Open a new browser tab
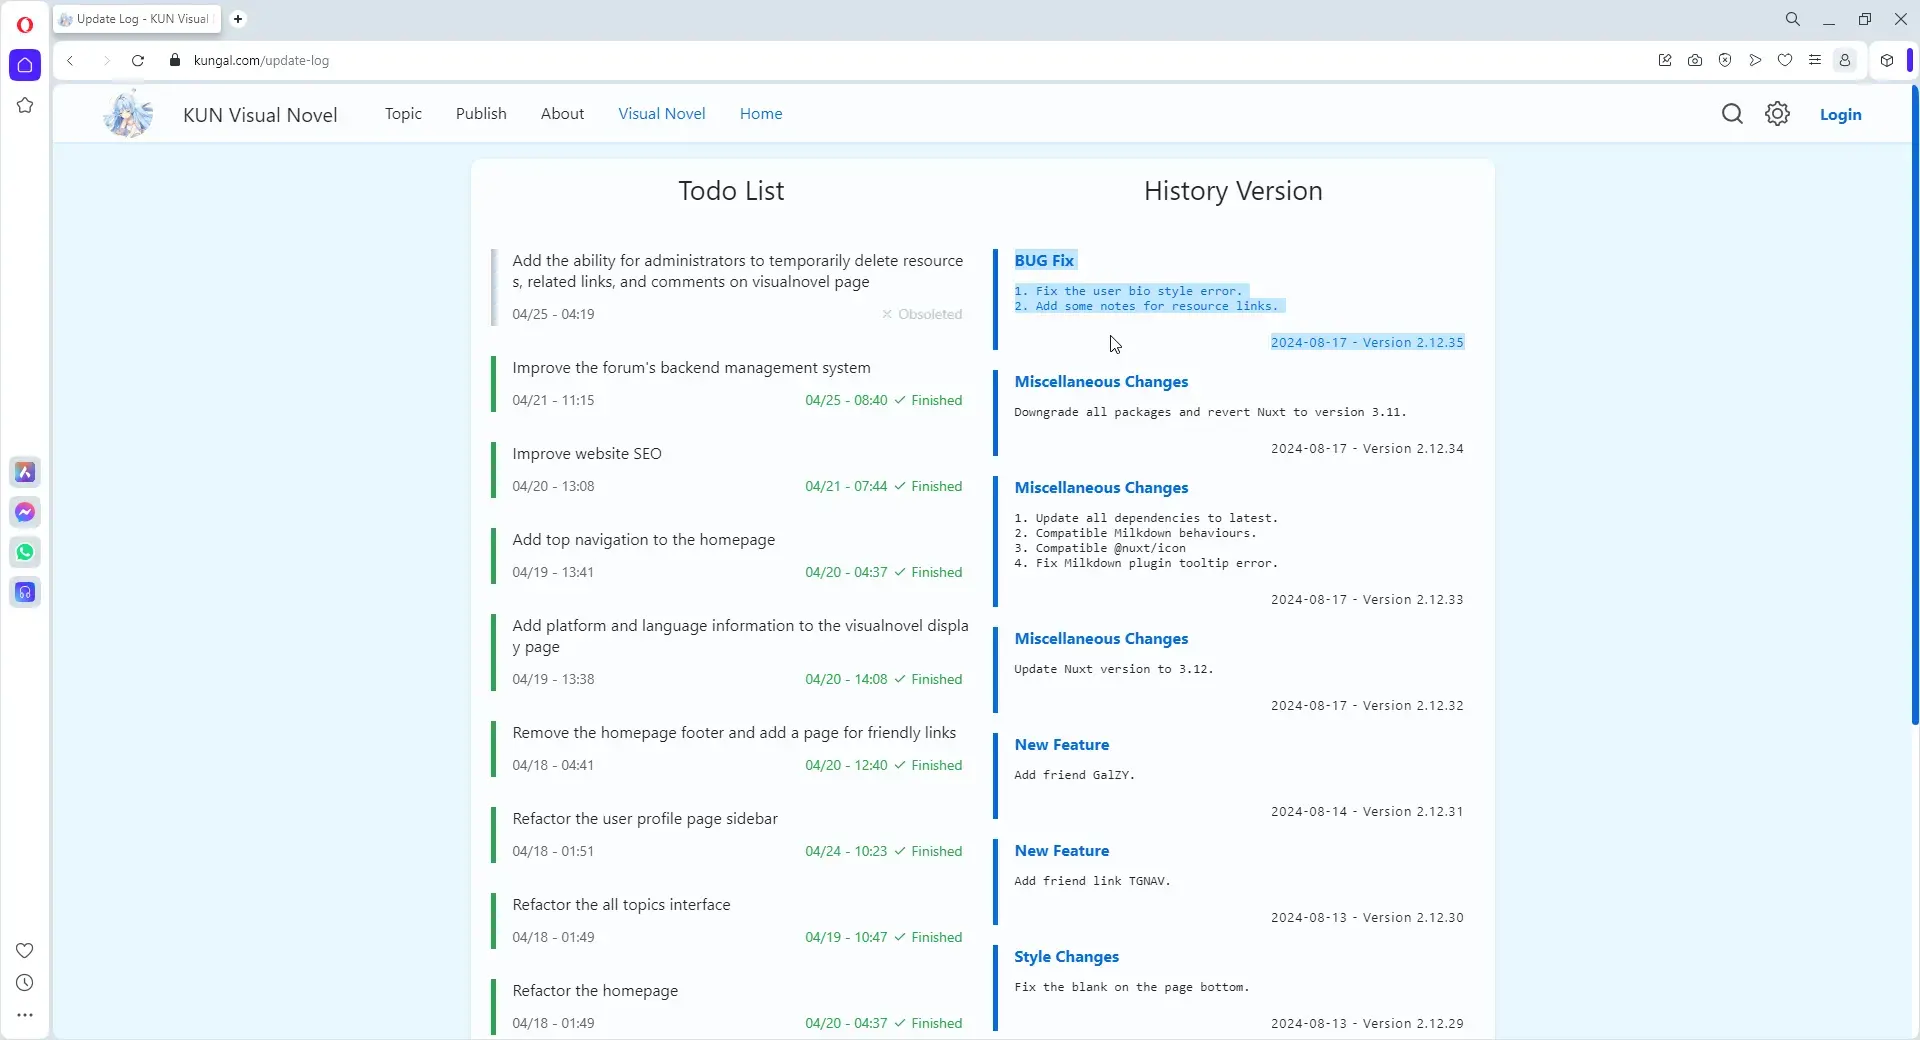 pyautogui.click(x=238, y=19)
